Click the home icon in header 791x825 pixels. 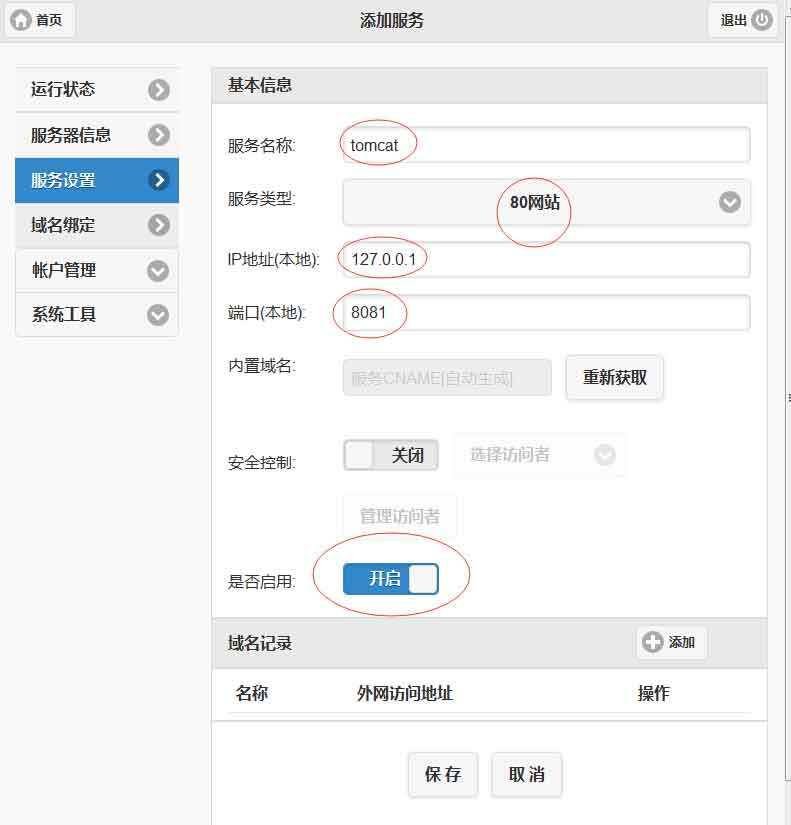click(21, 20)
